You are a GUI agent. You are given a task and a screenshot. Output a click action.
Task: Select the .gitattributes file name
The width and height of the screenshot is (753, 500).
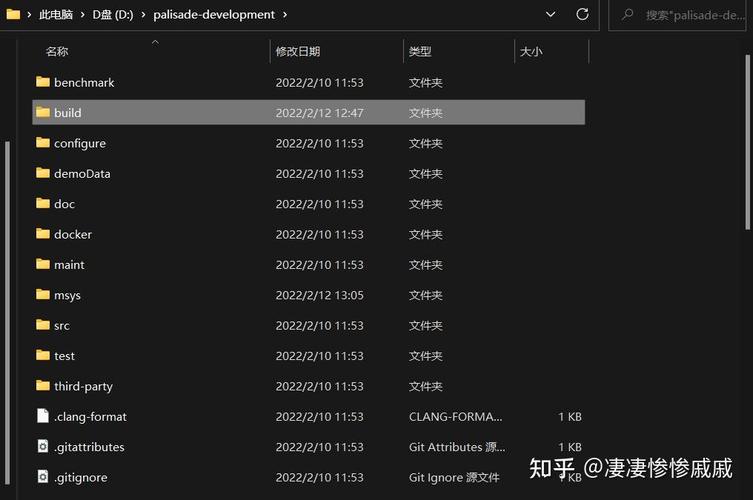(89, 447)
